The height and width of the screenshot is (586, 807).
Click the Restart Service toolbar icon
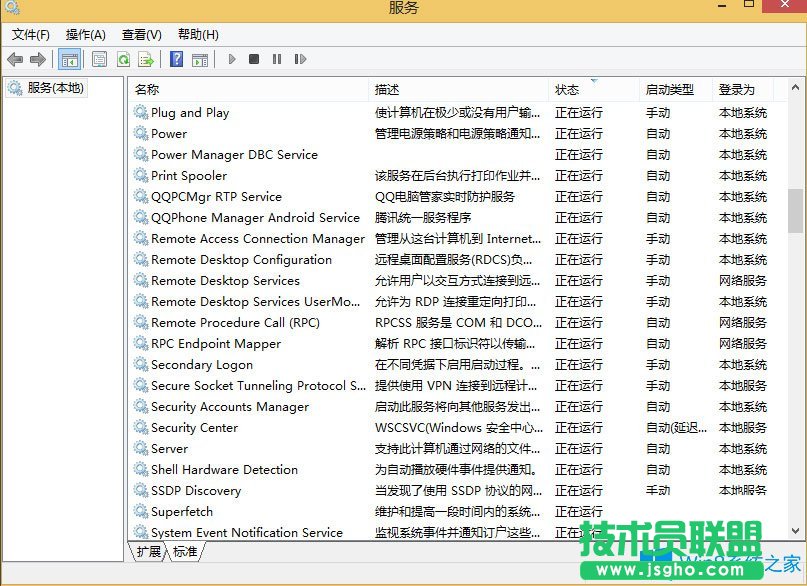[x=300, y=59]
